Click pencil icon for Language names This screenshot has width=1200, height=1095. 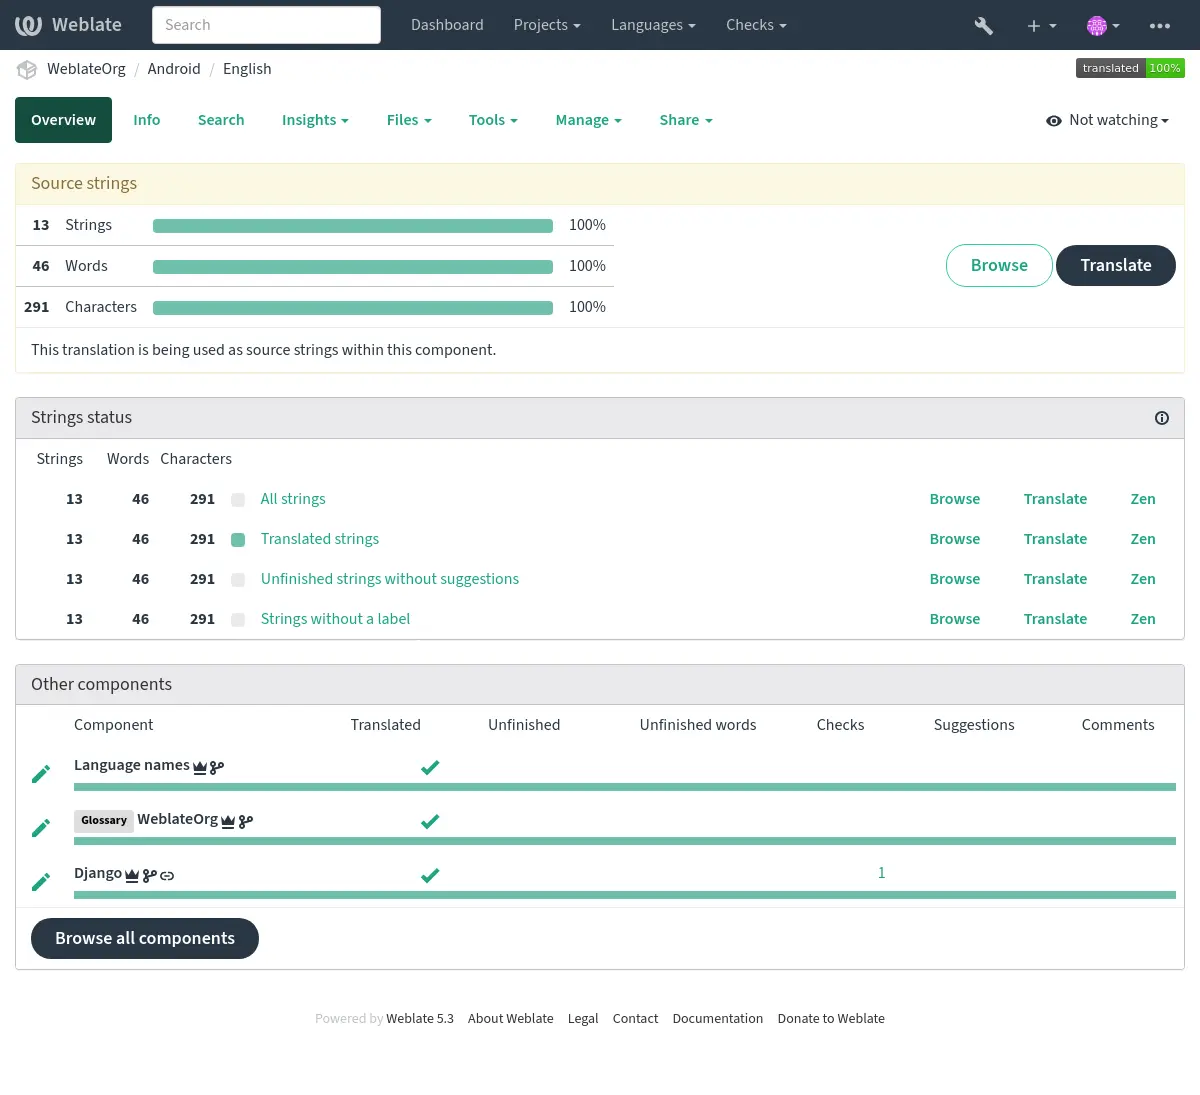(x=41, y=774)
